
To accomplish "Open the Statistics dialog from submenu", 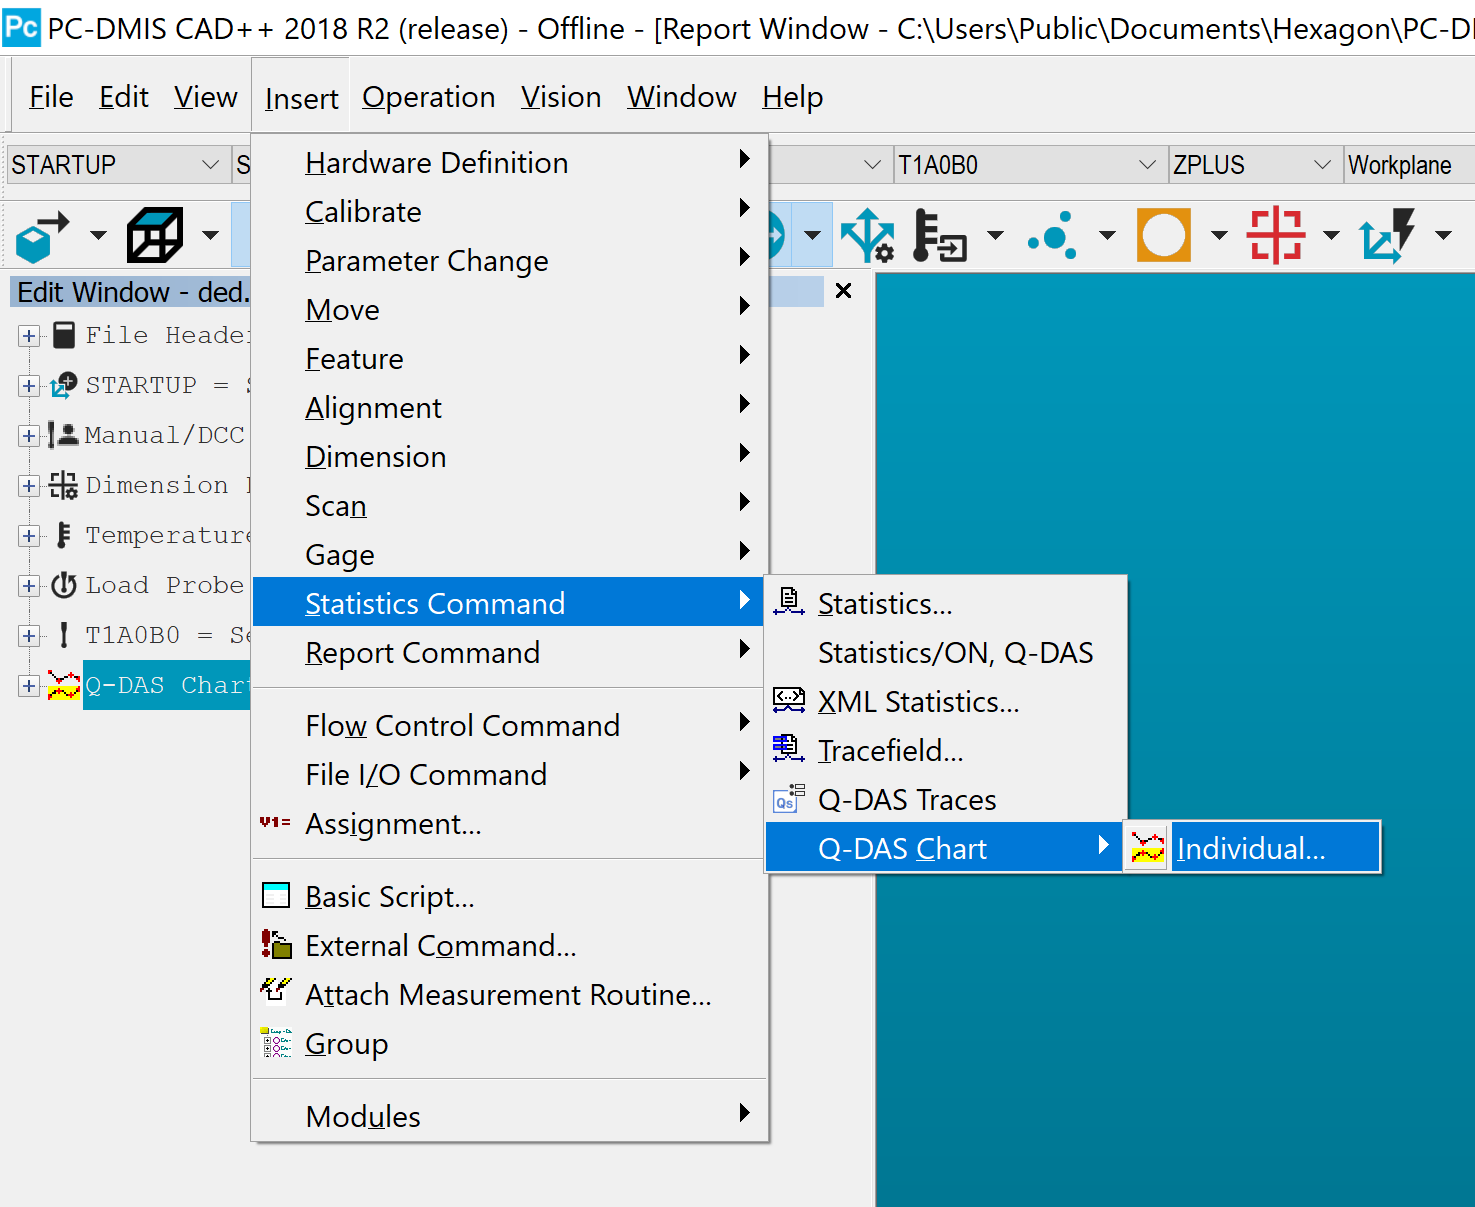I will [x=884, y=603].
